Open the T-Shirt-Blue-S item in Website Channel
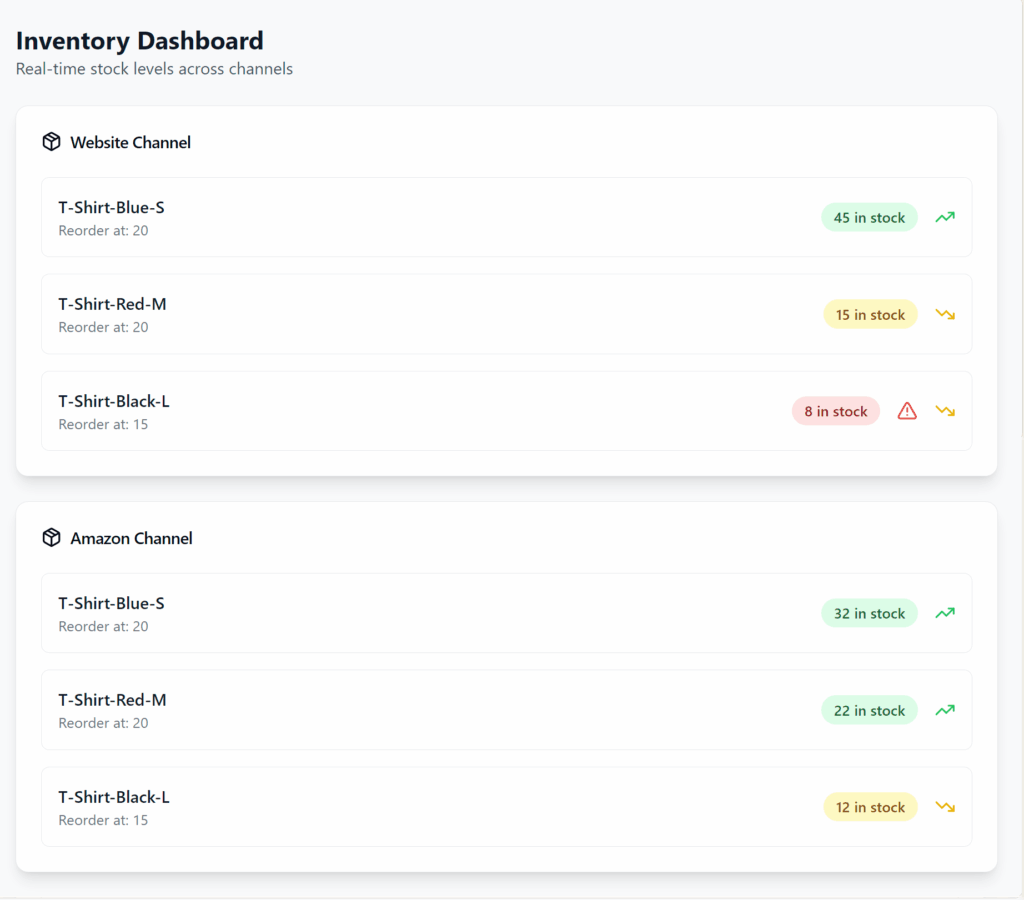Screen dimensions: 1024x900 coord(506,217)
